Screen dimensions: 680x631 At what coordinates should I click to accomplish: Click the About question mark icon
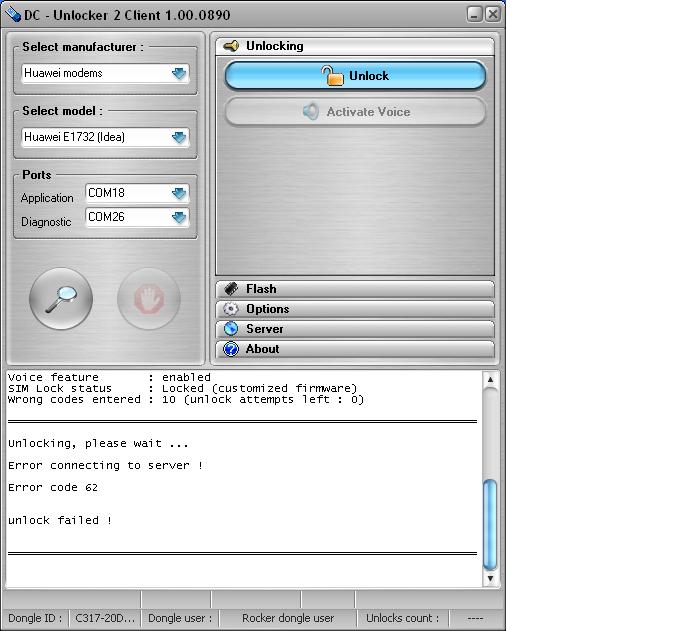pos(231,349)
